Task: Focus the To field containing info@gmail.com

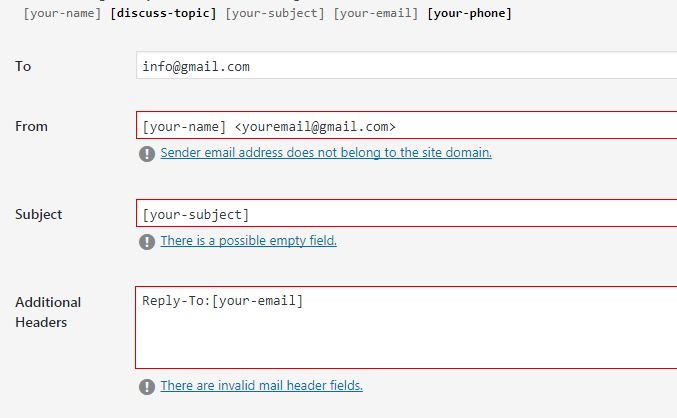Action: click(406, 65)
